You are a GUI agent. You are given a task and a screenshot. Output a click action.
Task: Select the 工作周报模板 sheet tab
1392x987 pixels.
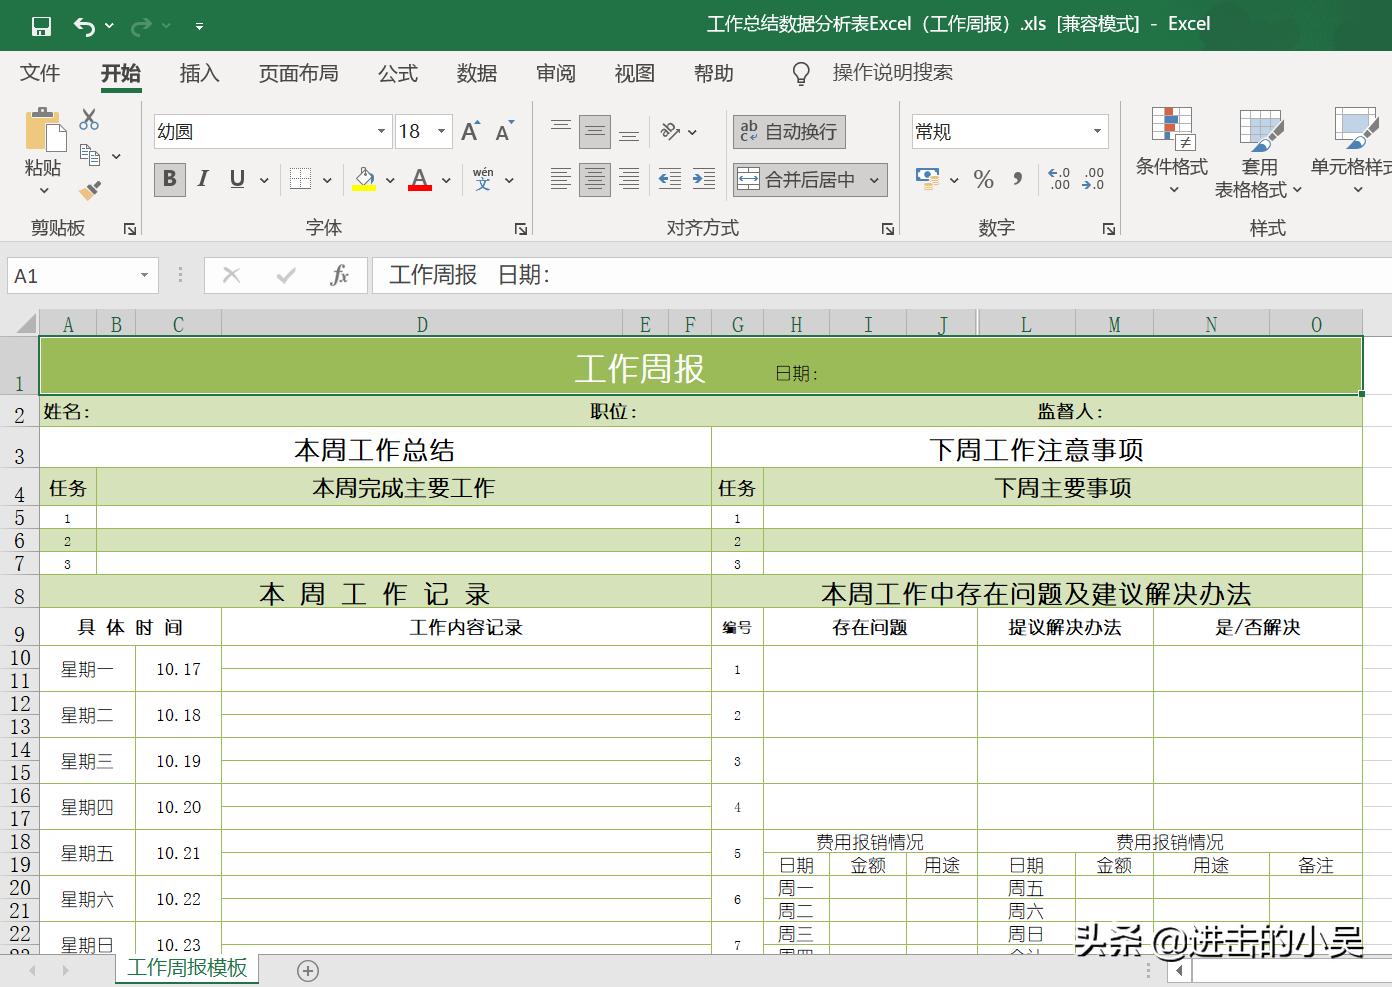(187, 968)
